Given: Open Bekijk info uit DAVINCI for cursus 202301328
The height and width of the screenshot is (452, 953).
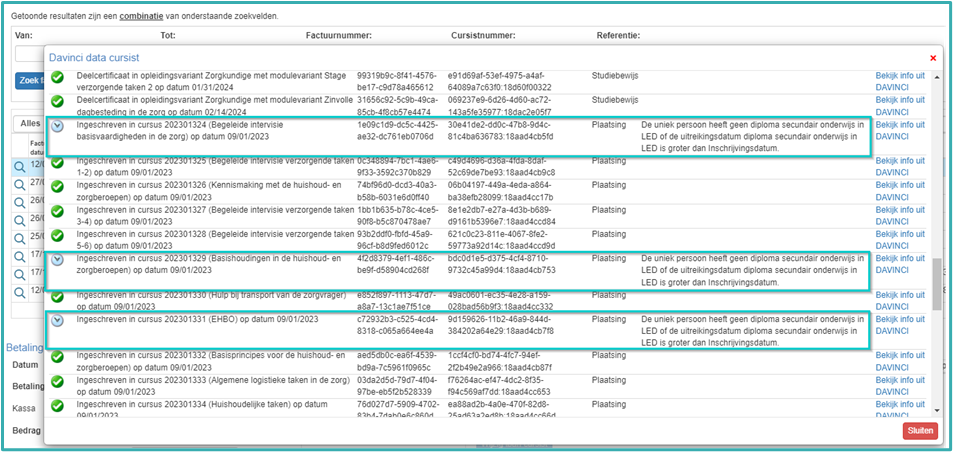Looking at the screenshot, I should pyautogui.click(x=900, y=240).
